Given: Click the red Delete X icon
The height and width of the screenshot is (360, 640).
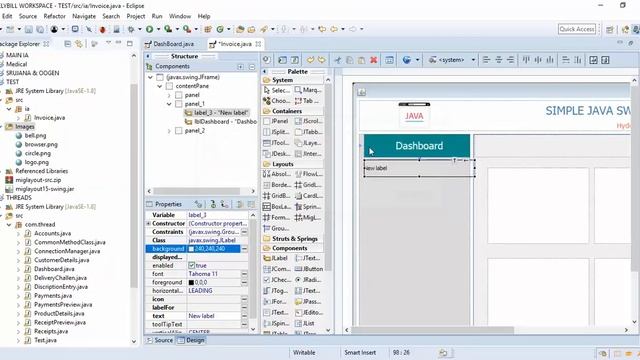Looking at the screenshot, I should [x=373, y=60].
